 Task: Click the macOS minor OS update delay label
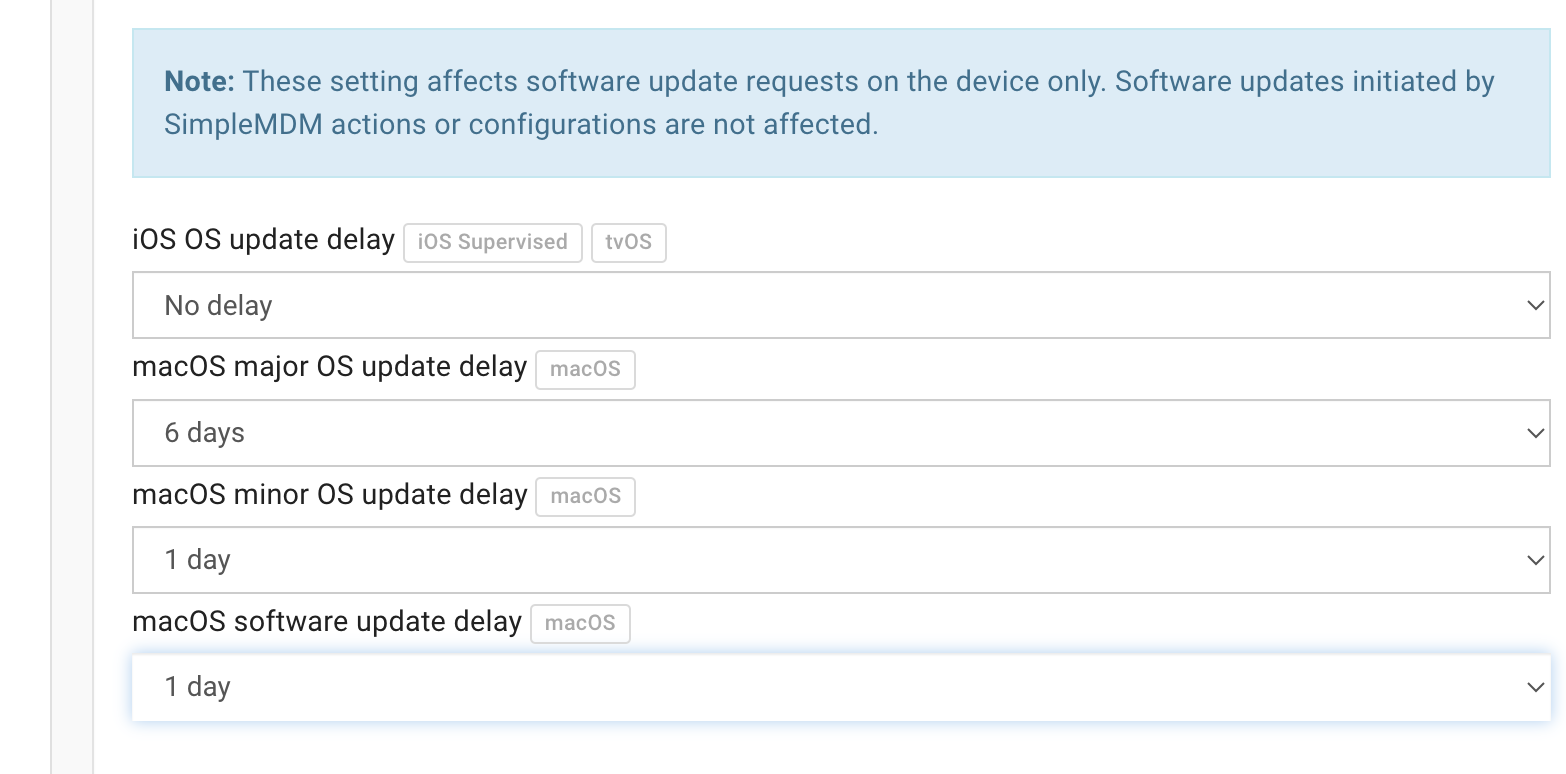[x=329, y=495]
